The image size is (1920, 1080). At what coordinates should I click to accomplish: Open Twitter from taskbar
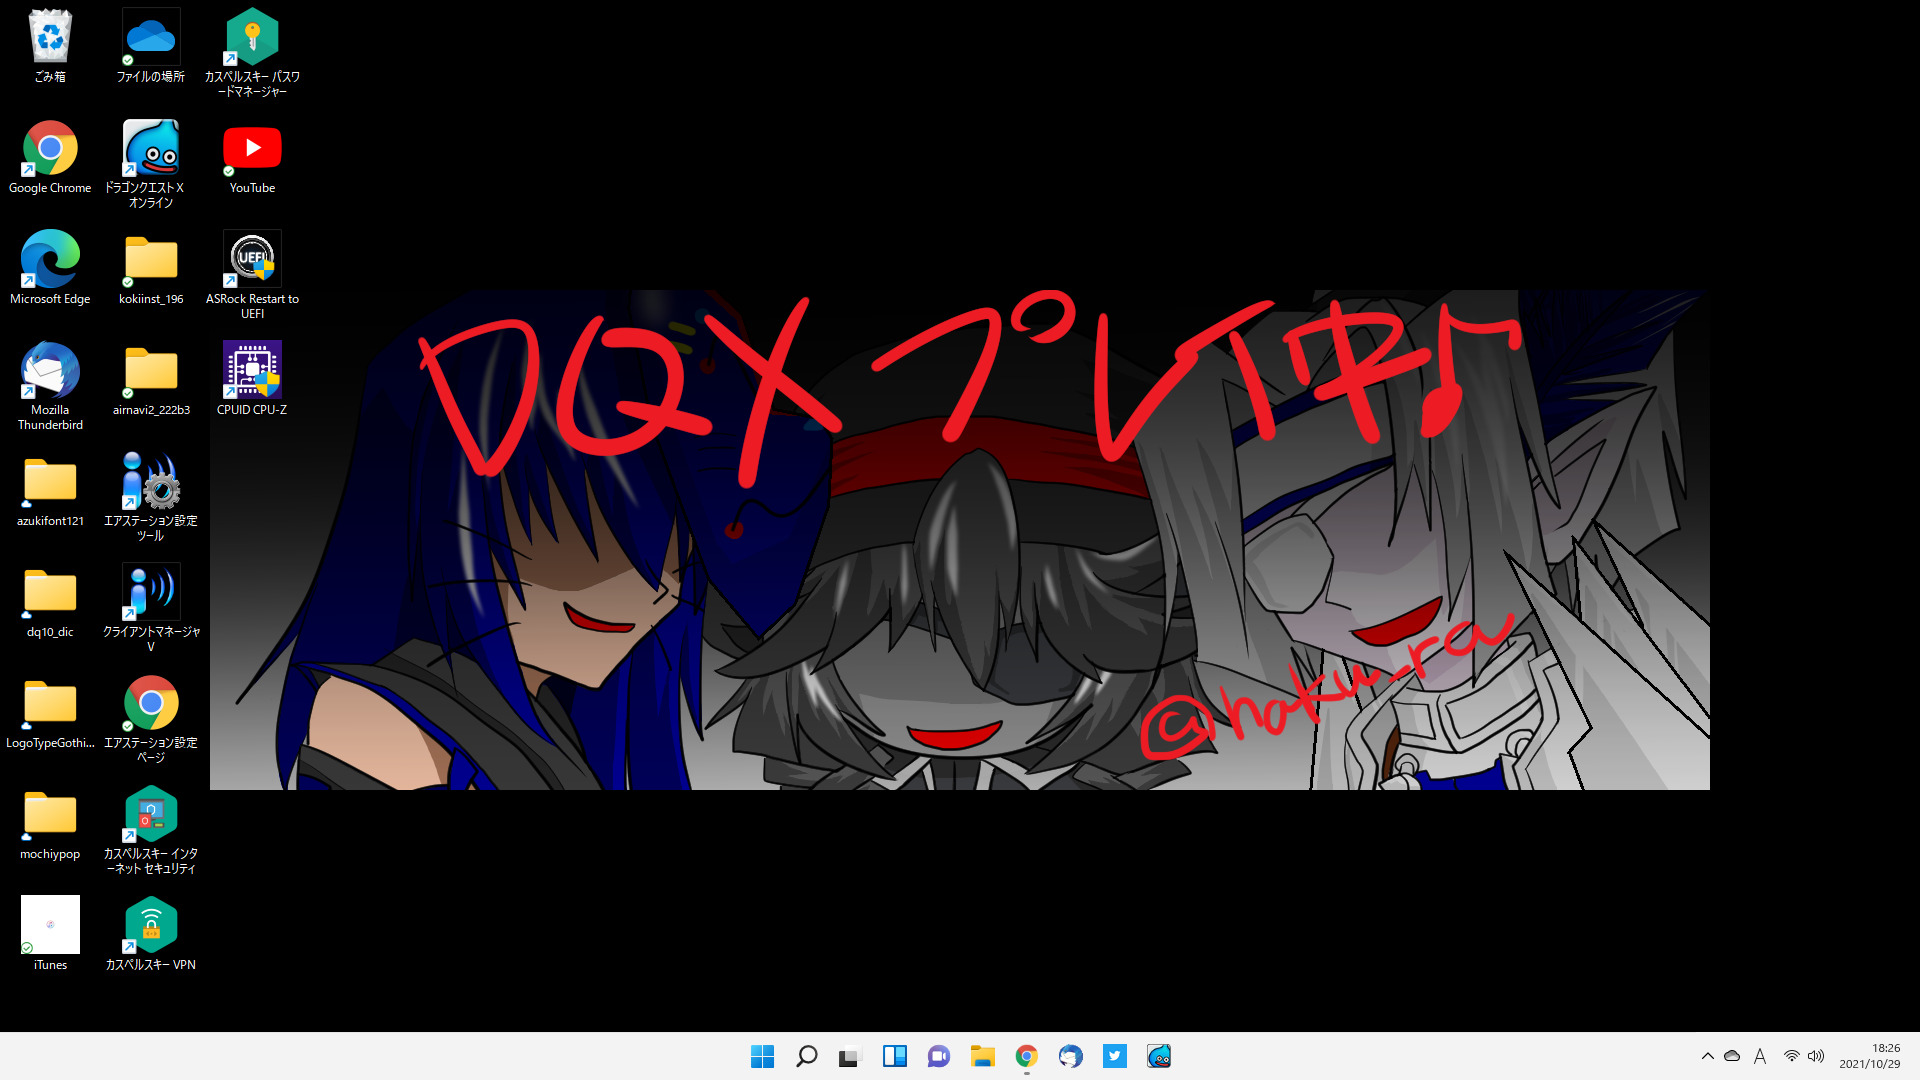coord(1113,1055)
